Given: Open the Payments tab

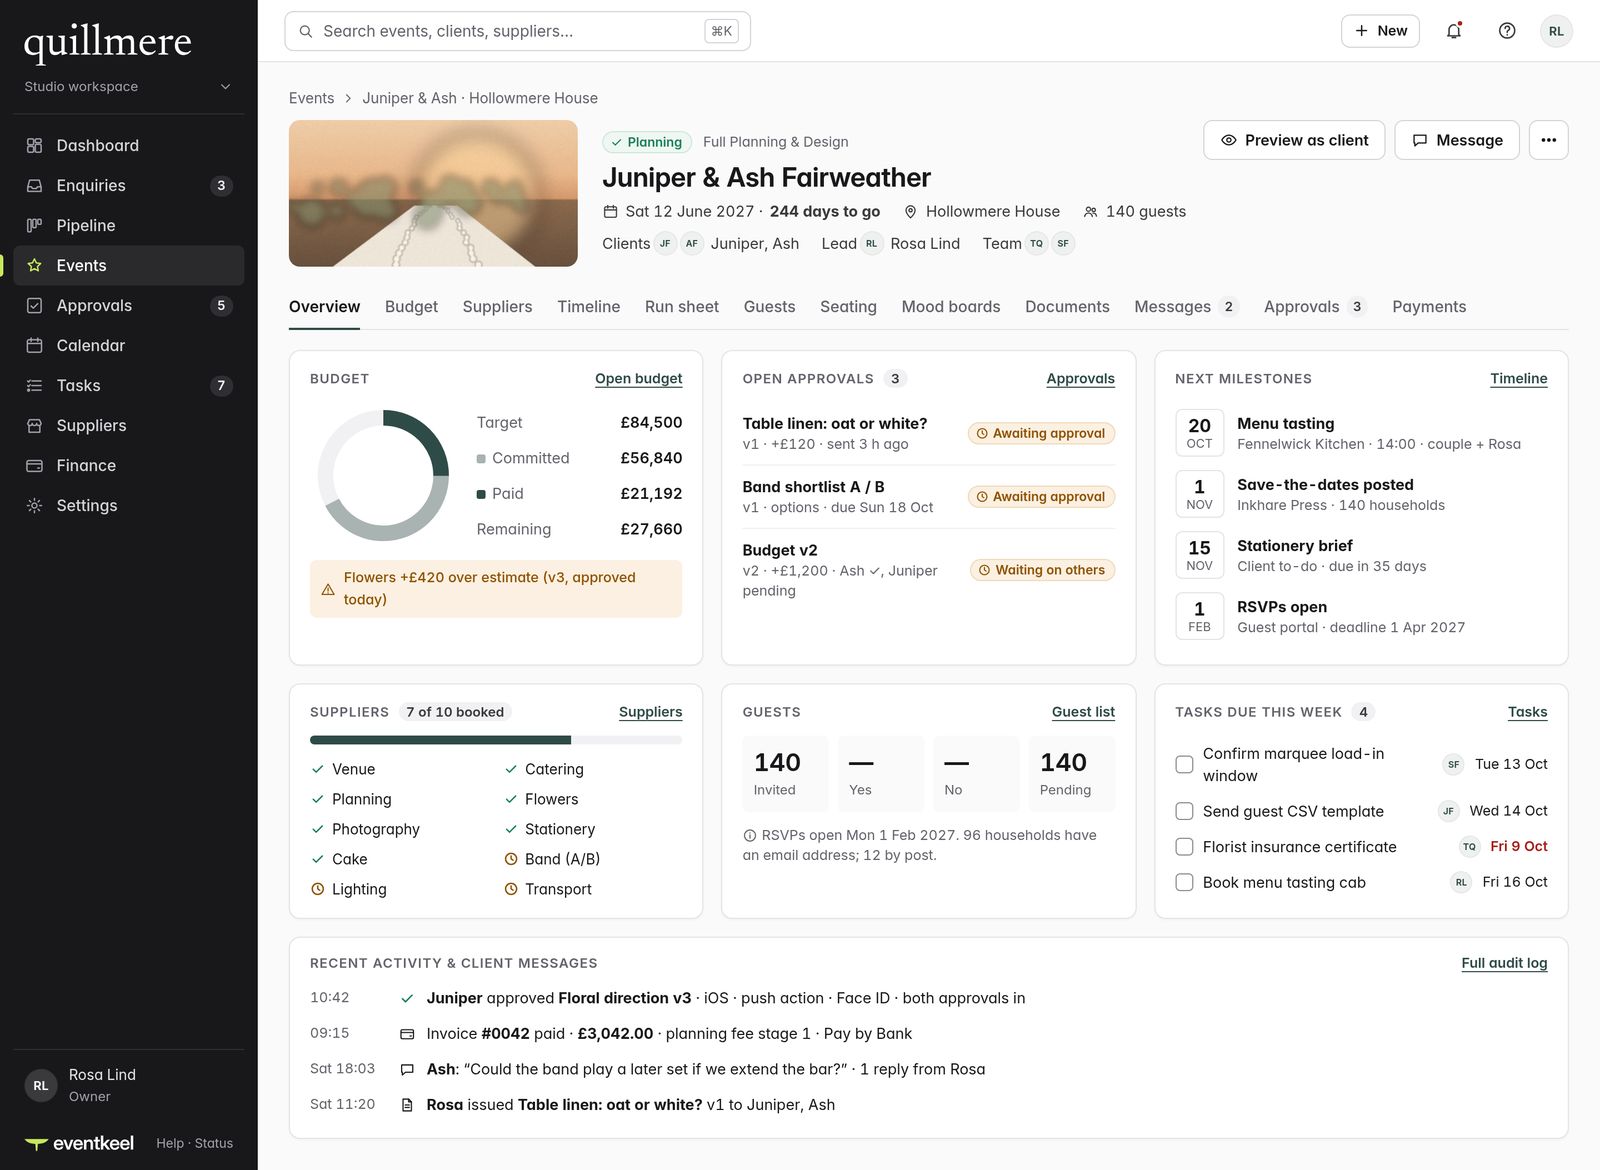Looking at the screenshot, I should click(x=1429, y=307).
